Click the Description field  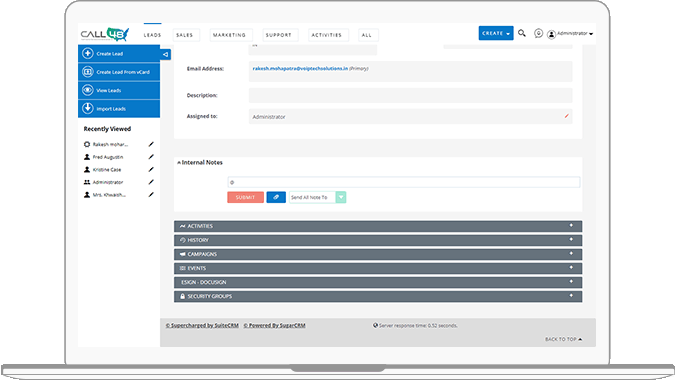click(x=410, y=95)
